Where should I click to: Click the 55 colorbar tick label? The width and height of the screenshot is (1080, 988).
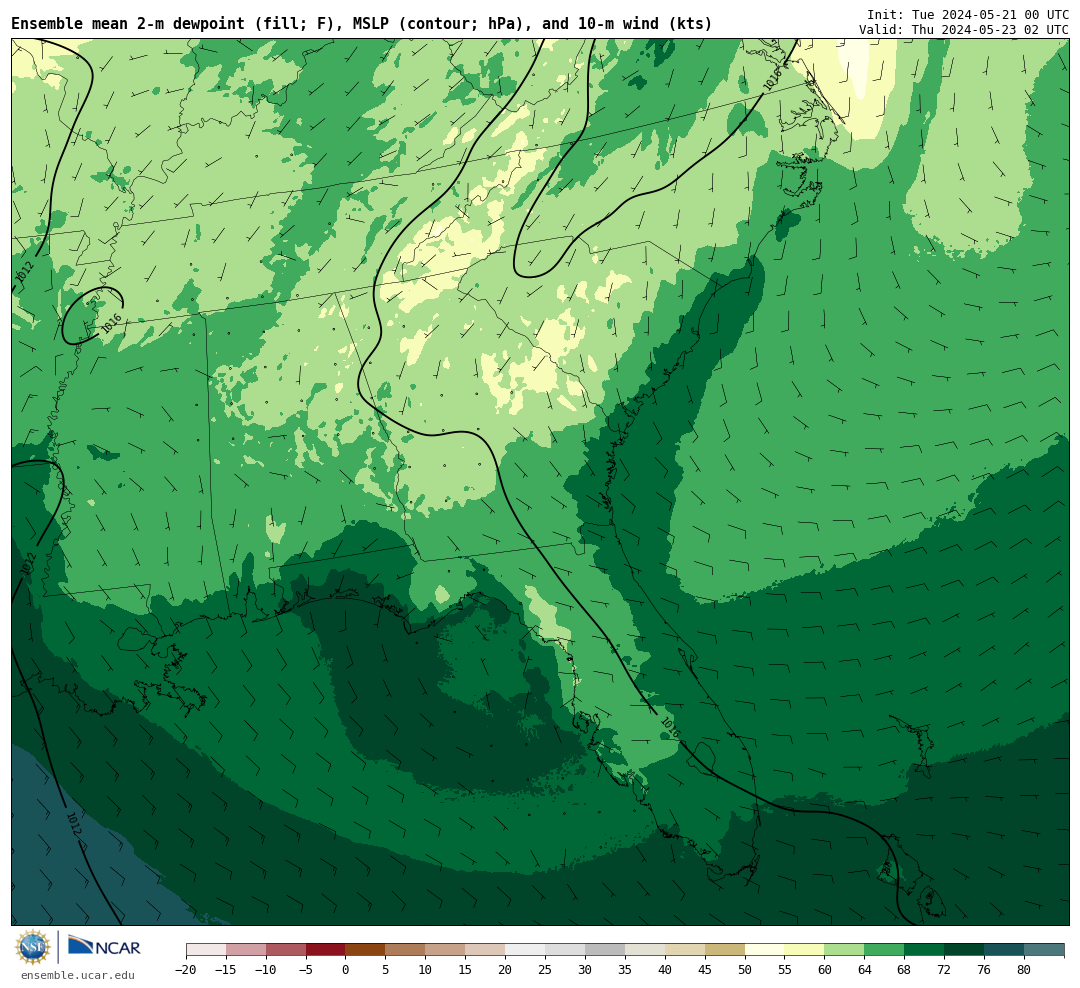pyautogui.click(x=785, y=970)
